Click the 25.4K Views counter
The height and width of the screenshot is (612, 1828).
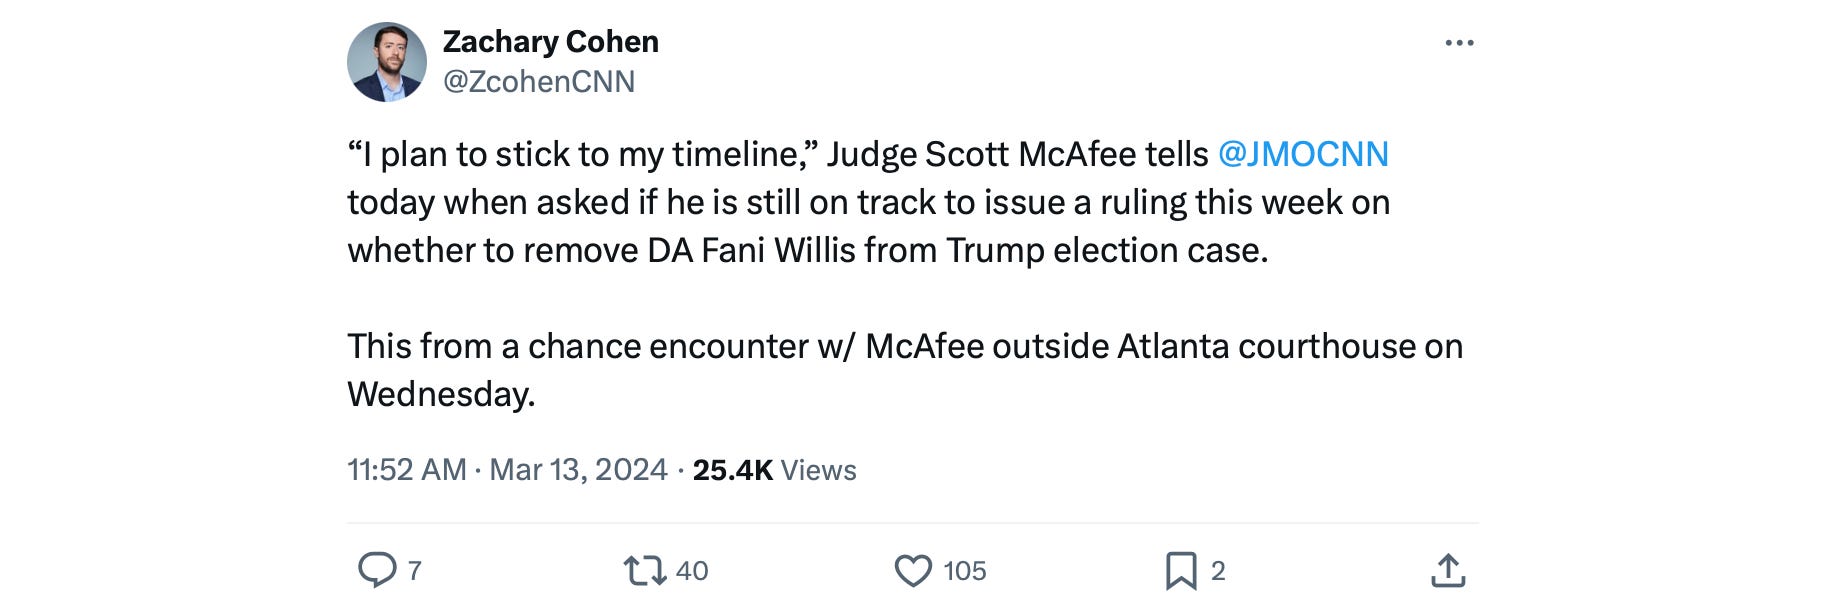pyautogui.click(x=774, y=470)
